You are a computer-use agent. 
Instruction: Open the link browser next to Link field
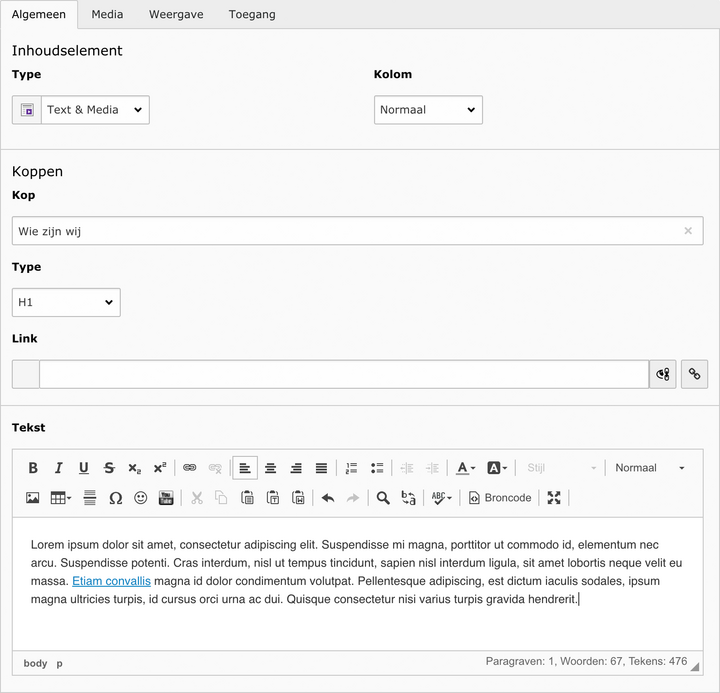tap(694, 374)
